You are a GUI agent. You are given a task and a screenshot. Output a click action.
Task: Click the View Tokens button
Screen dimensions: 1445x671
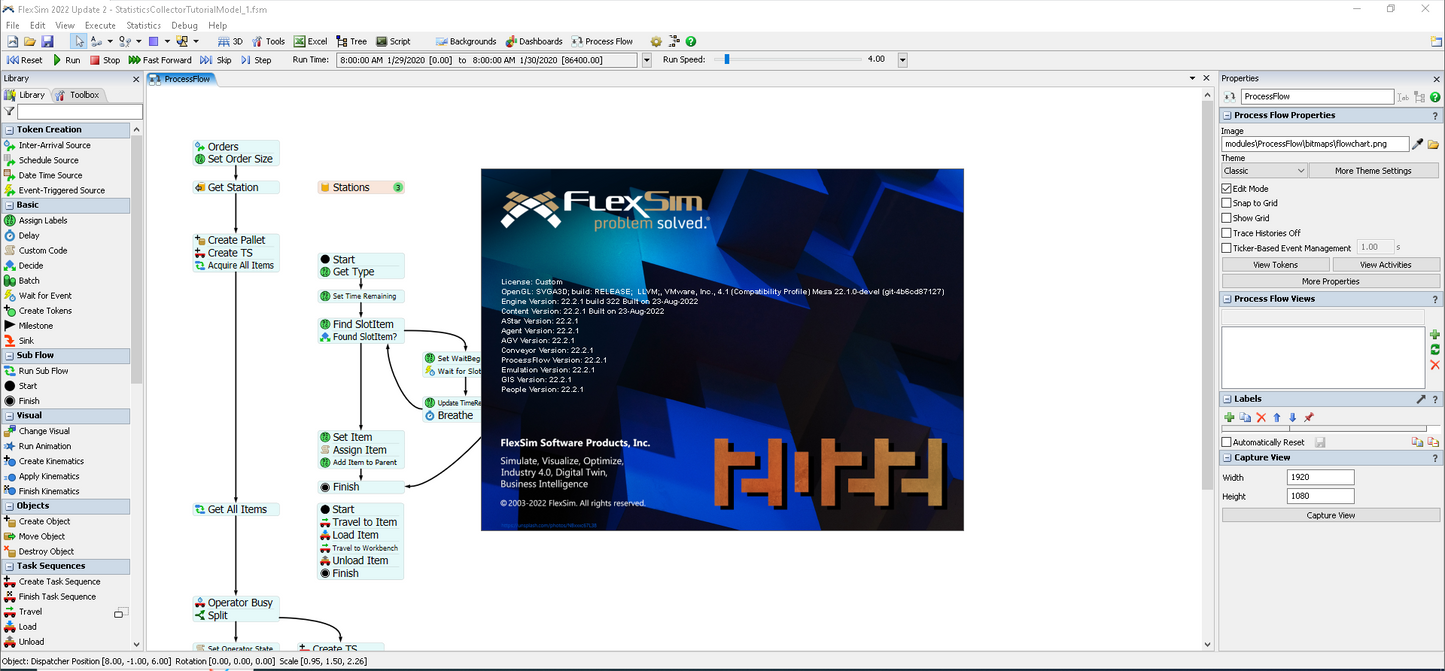(x=1275, y=265)
